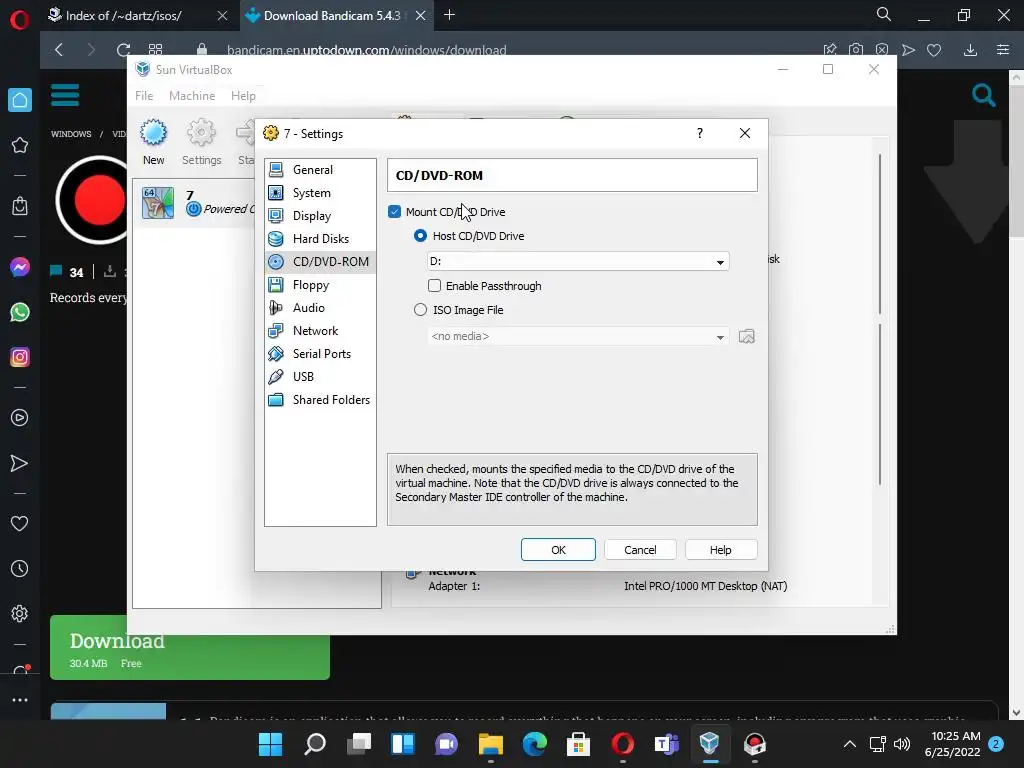Open Shared Folders settings category
The height and width of the screenshot is (768, 1024).
320,400
